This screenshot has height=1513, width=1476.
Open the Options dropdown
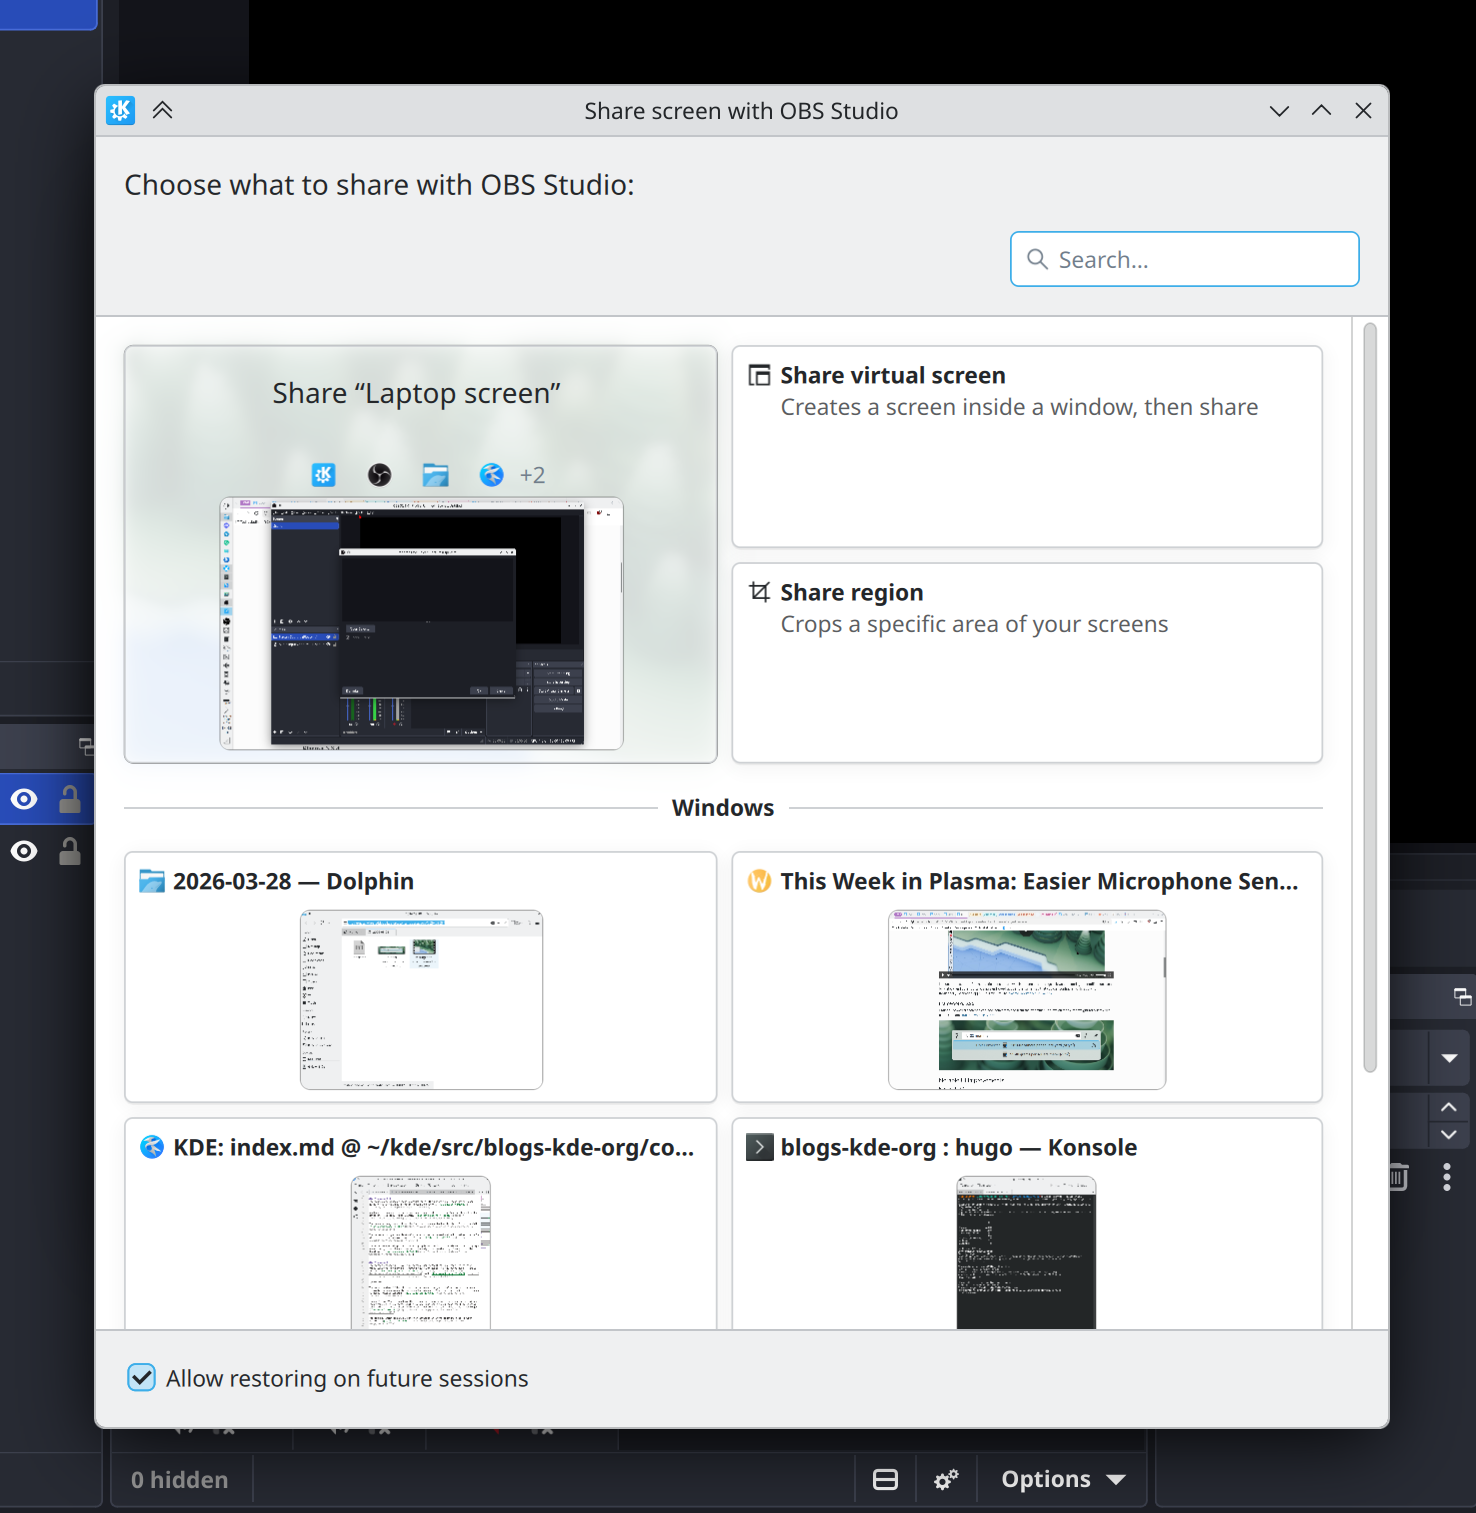[x=1063, y=1479]
